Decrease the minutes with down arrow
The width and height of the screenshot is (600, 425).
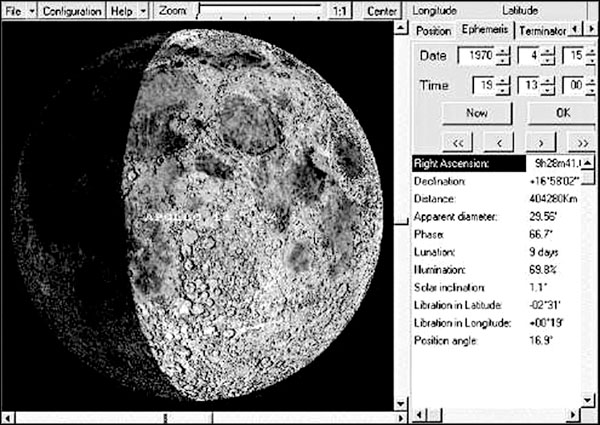(548, 90)
